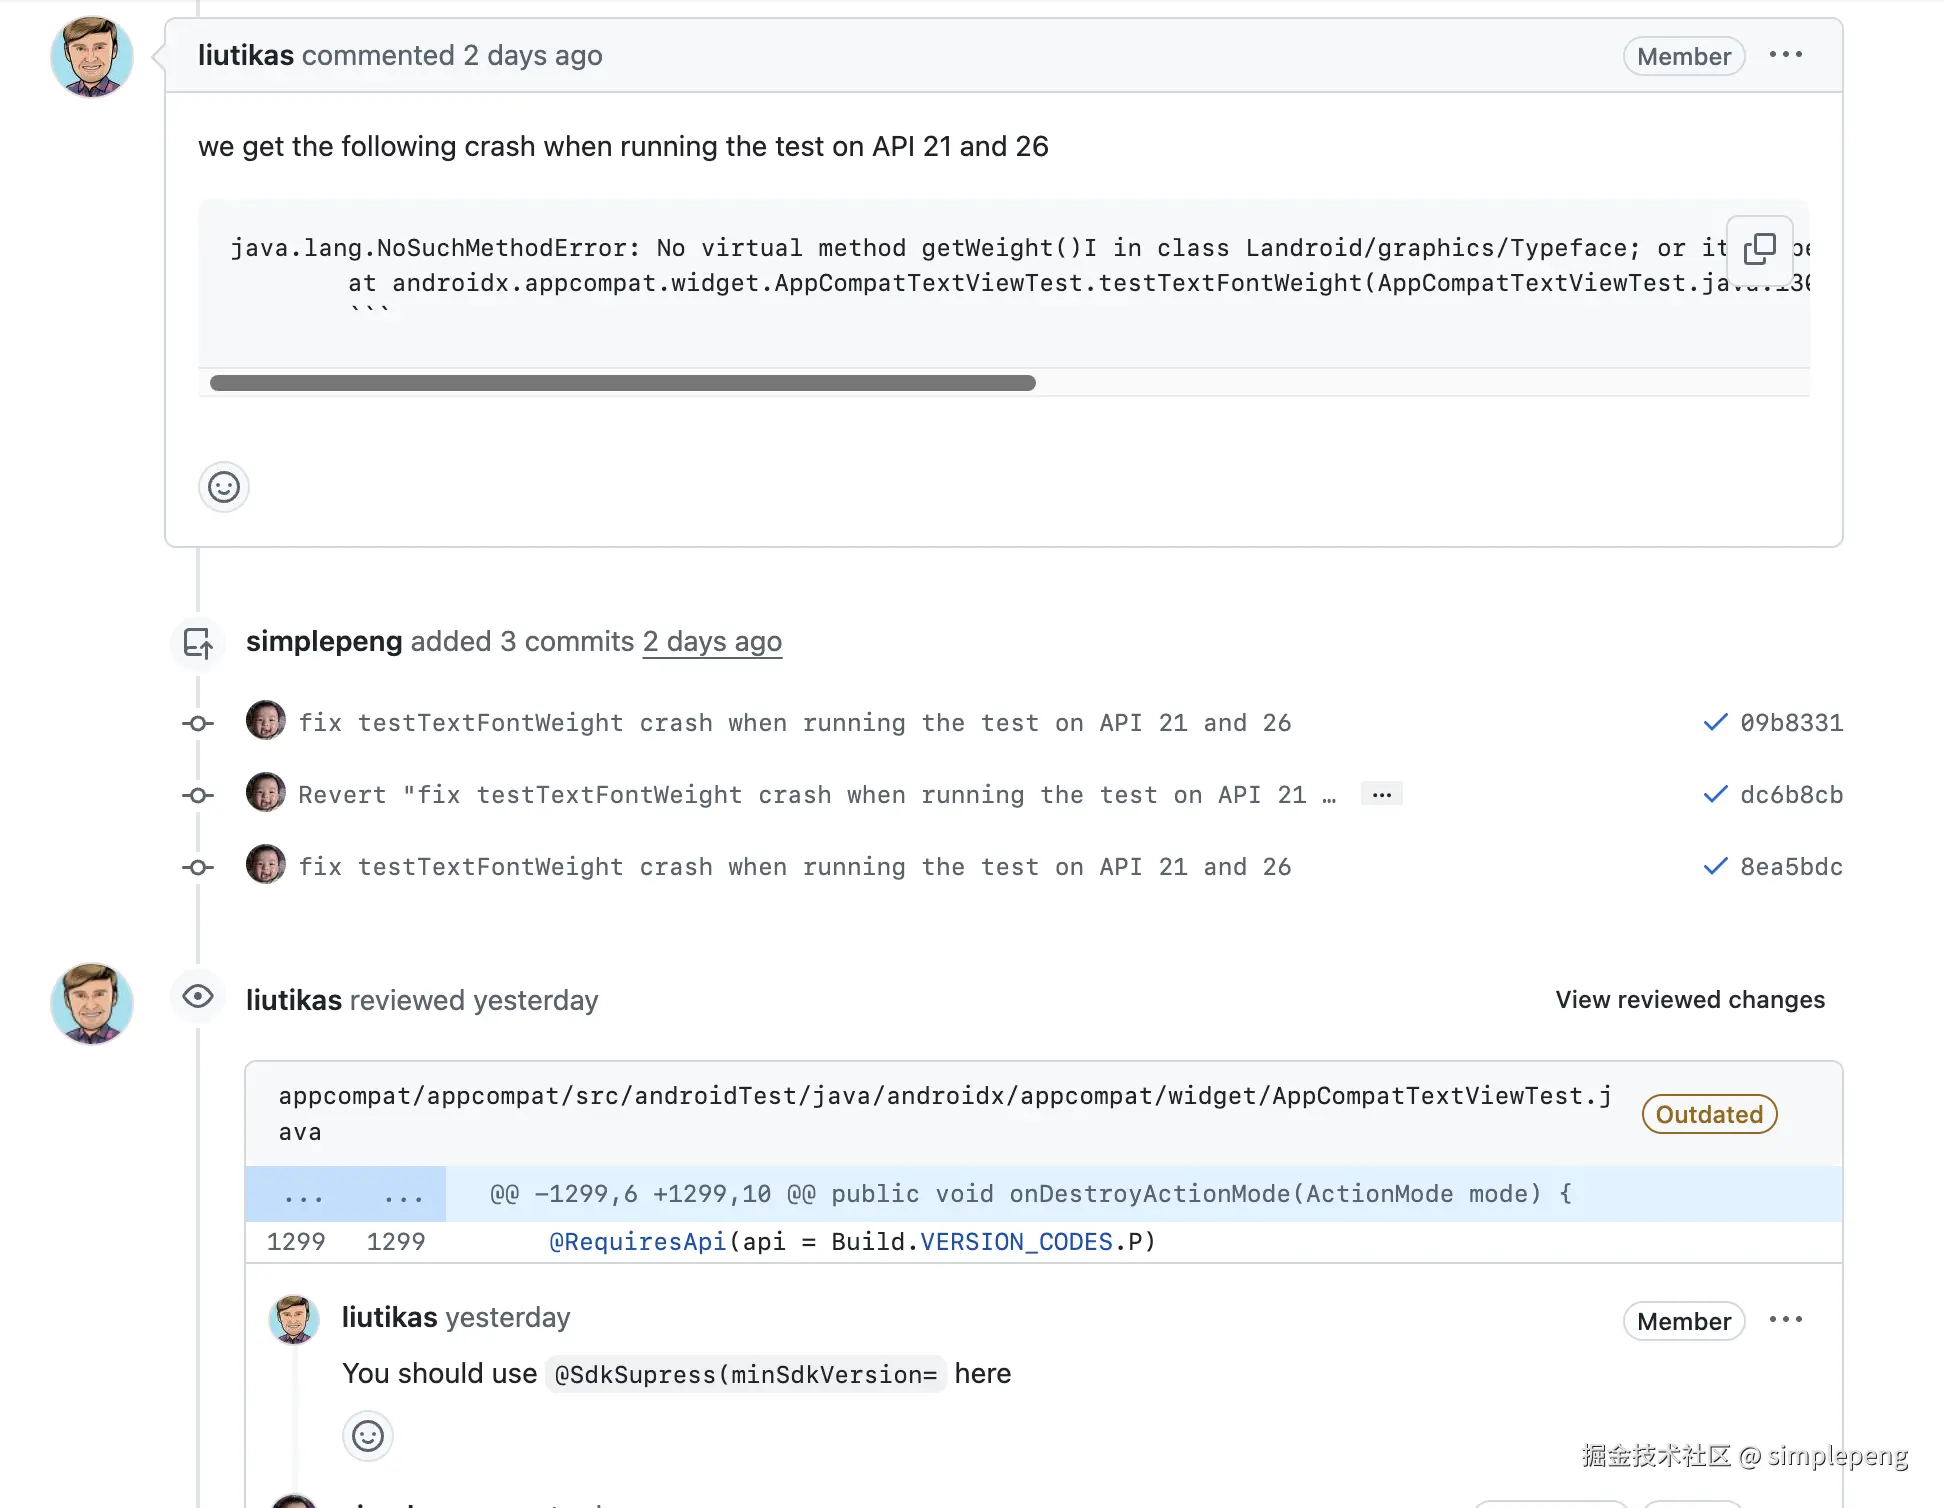Click the eye review icon beside liutikas reviewed
1944x1508 pixels.
tap(198, 997)
